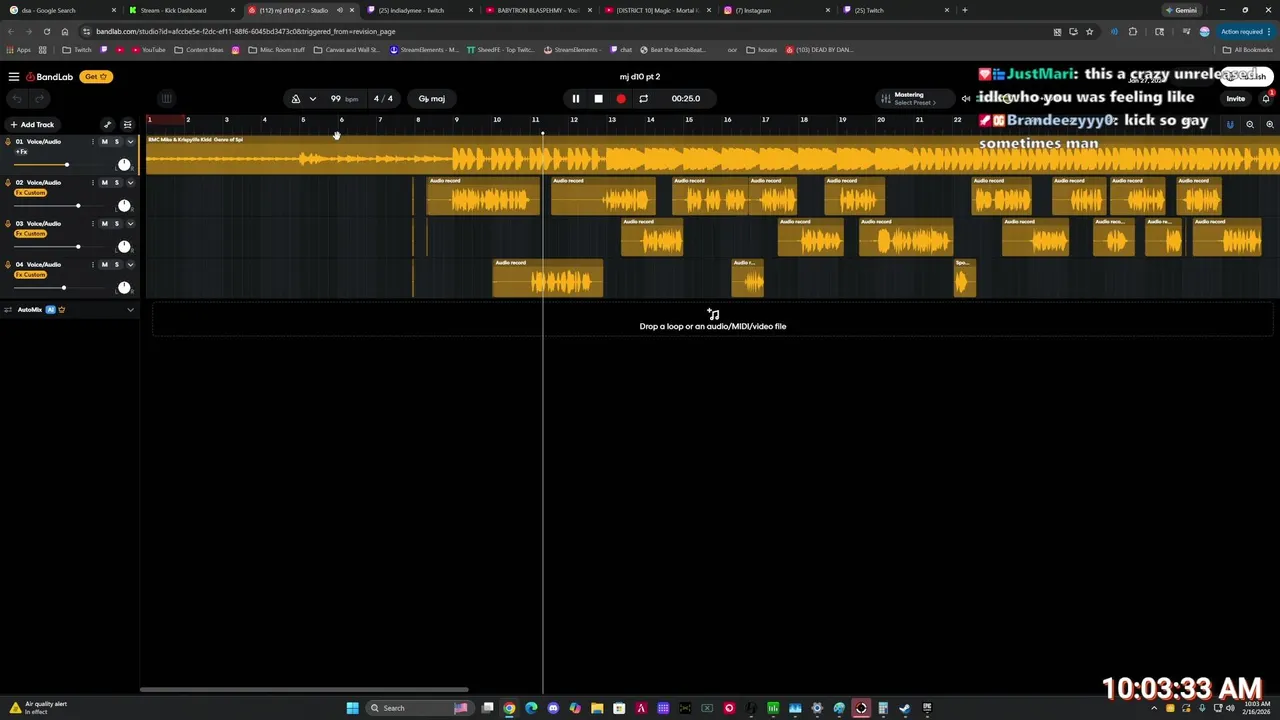Viewport: 1280px width, 720px height.
Task: Expand the track 02 dropdown chevron
Action: click(x=130, y=183)
